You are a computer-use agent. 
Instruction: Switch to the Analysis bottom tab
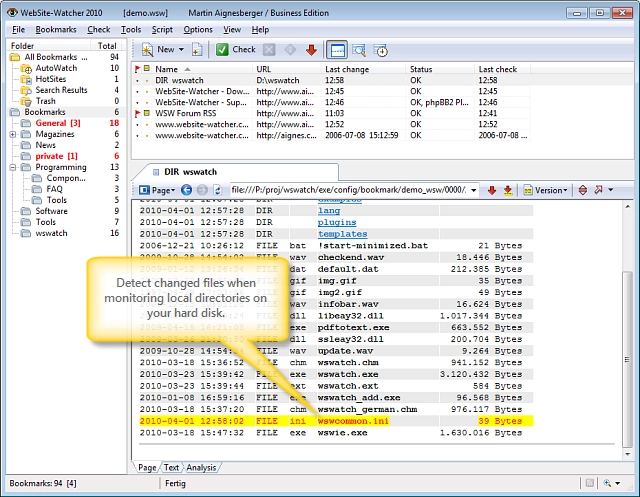pos(201,468)
